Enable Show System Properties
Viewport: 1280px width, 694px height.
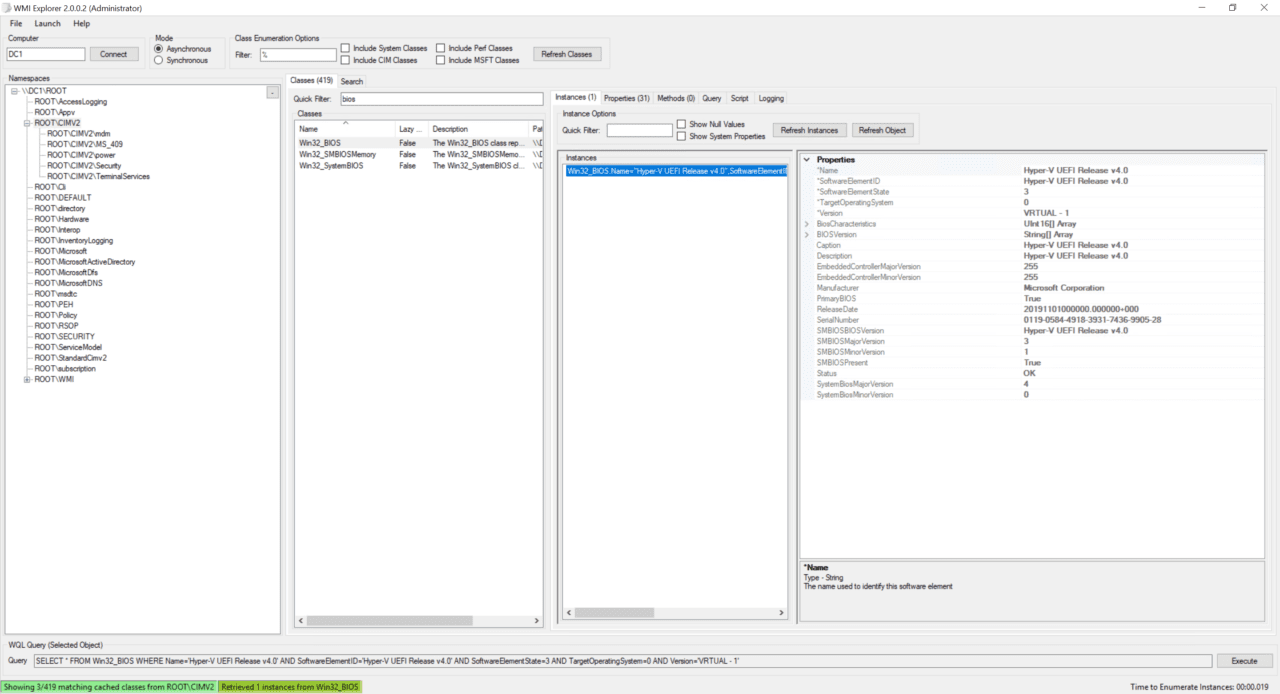[680, 134]
